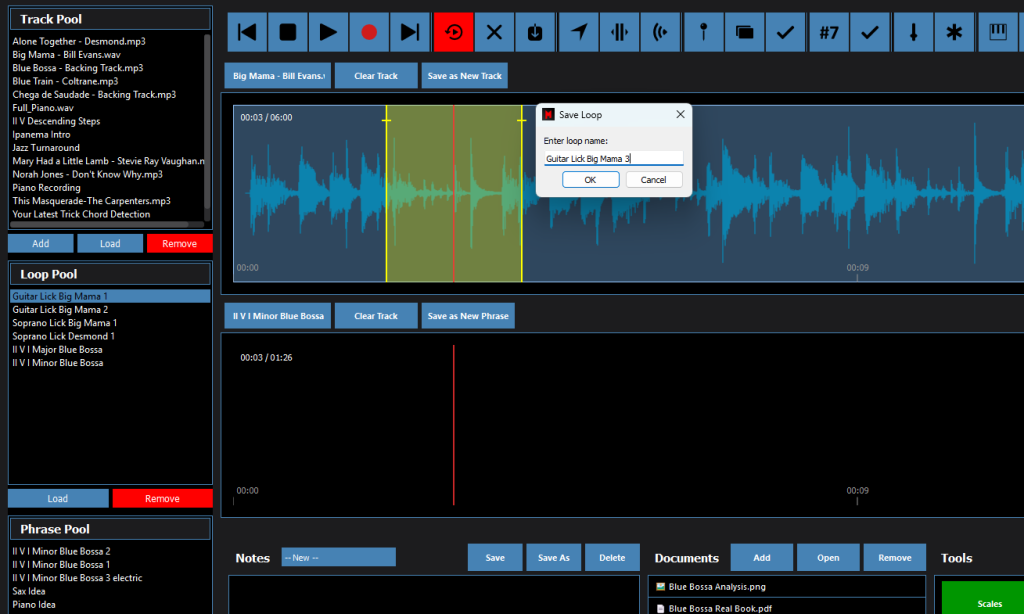Screen dimensions: 1024x614
Task: Toggle the red loop playback button
Action: (x=453, y=32)
